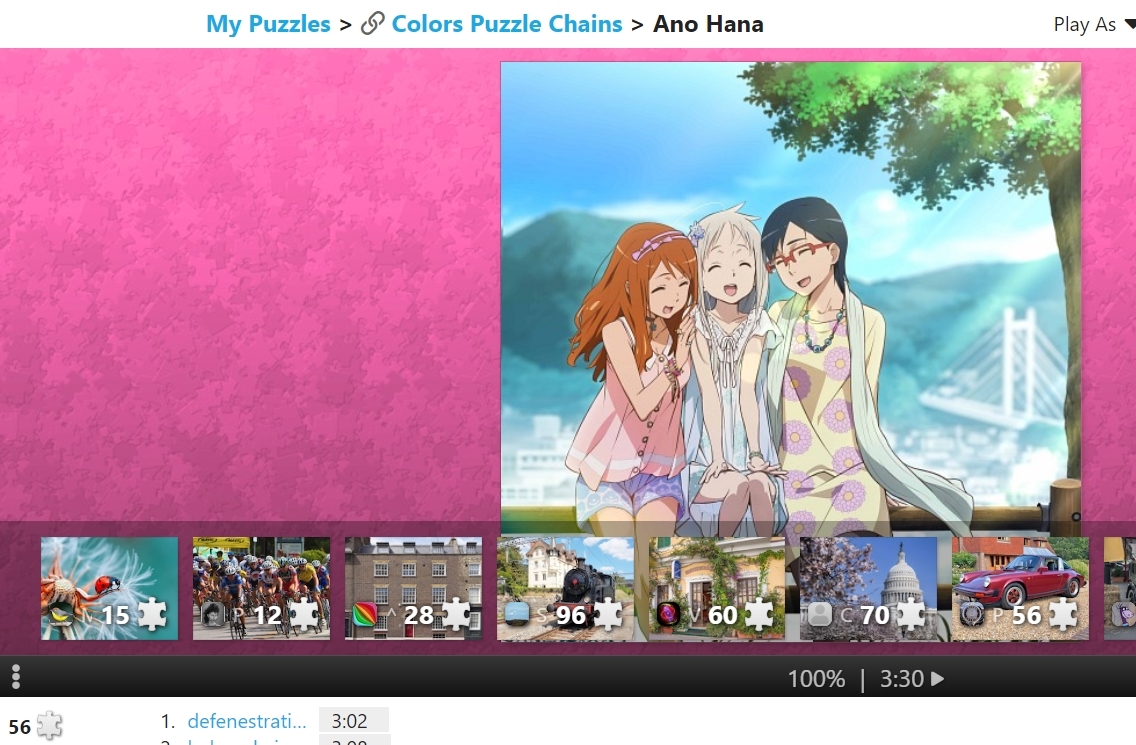Image resolution: width=1136 pixels, height=745 pixels.
Task: Click the purple avatar on the 60-piece puzzle
Action: pyautogui.click(x=668, y=615)
